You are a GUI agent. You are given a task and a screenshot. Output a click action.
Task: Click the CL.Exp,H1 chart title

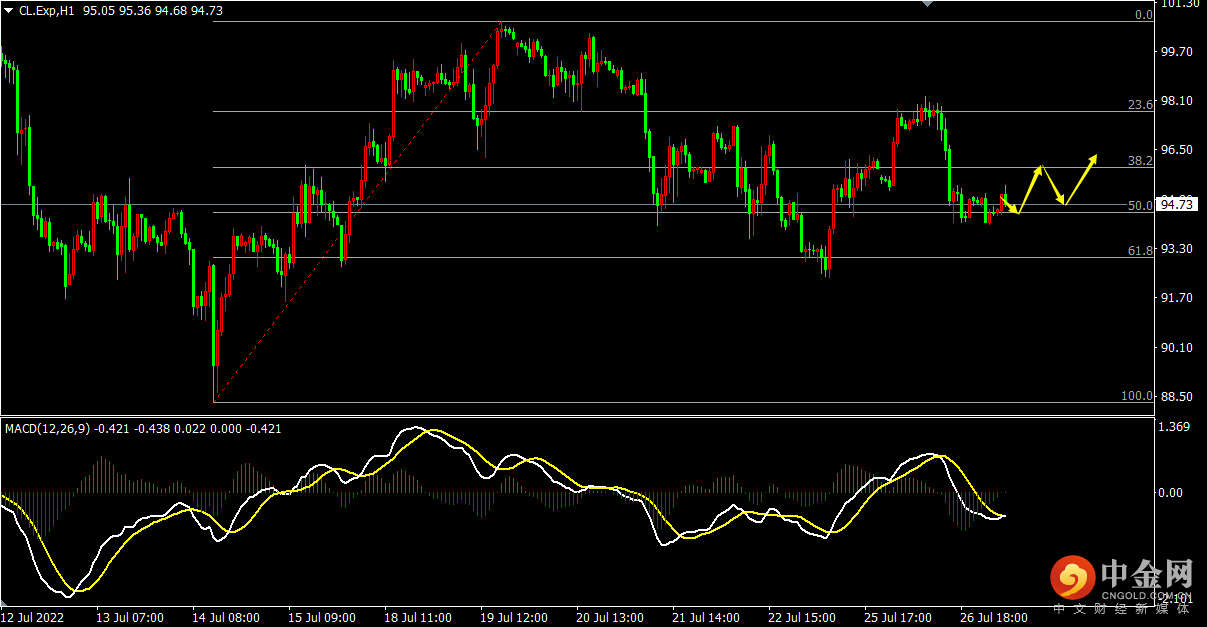pyautogui.click(x=46, y=10)
